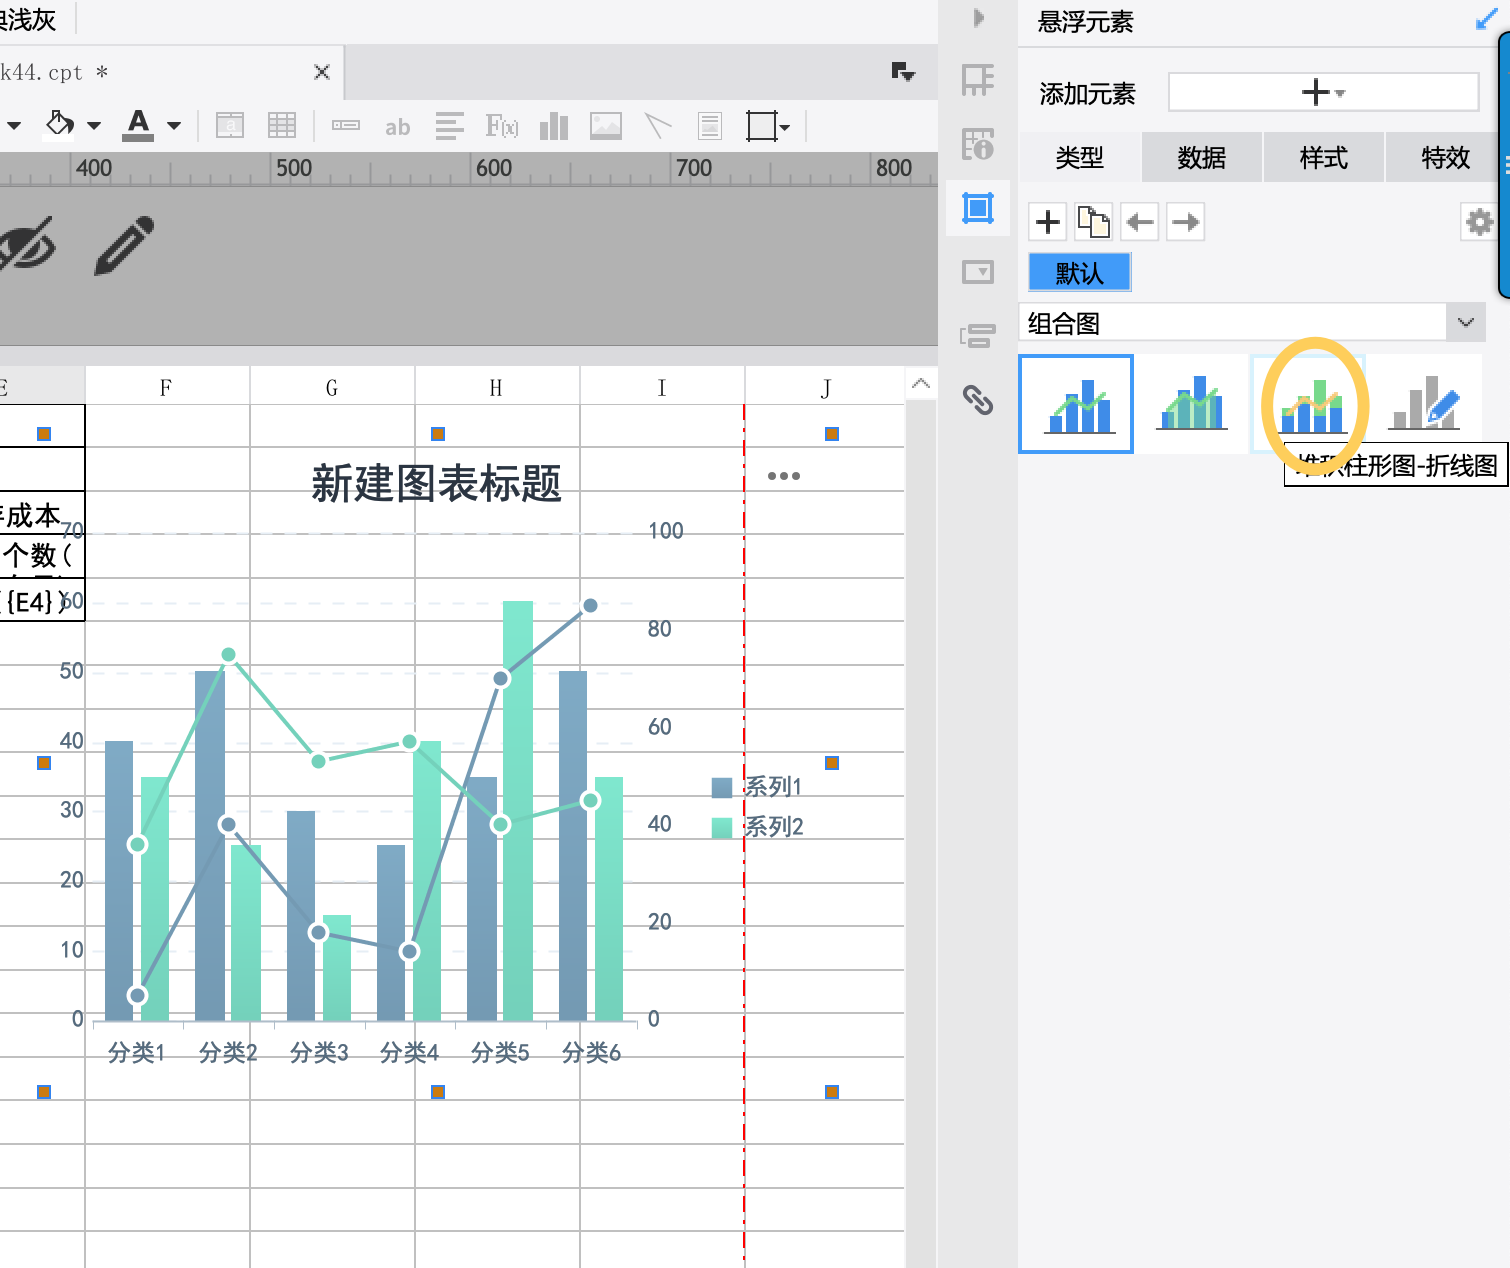Click the copy chart icon
The image size is (1510, 1268).
(x=1093, y=222)
